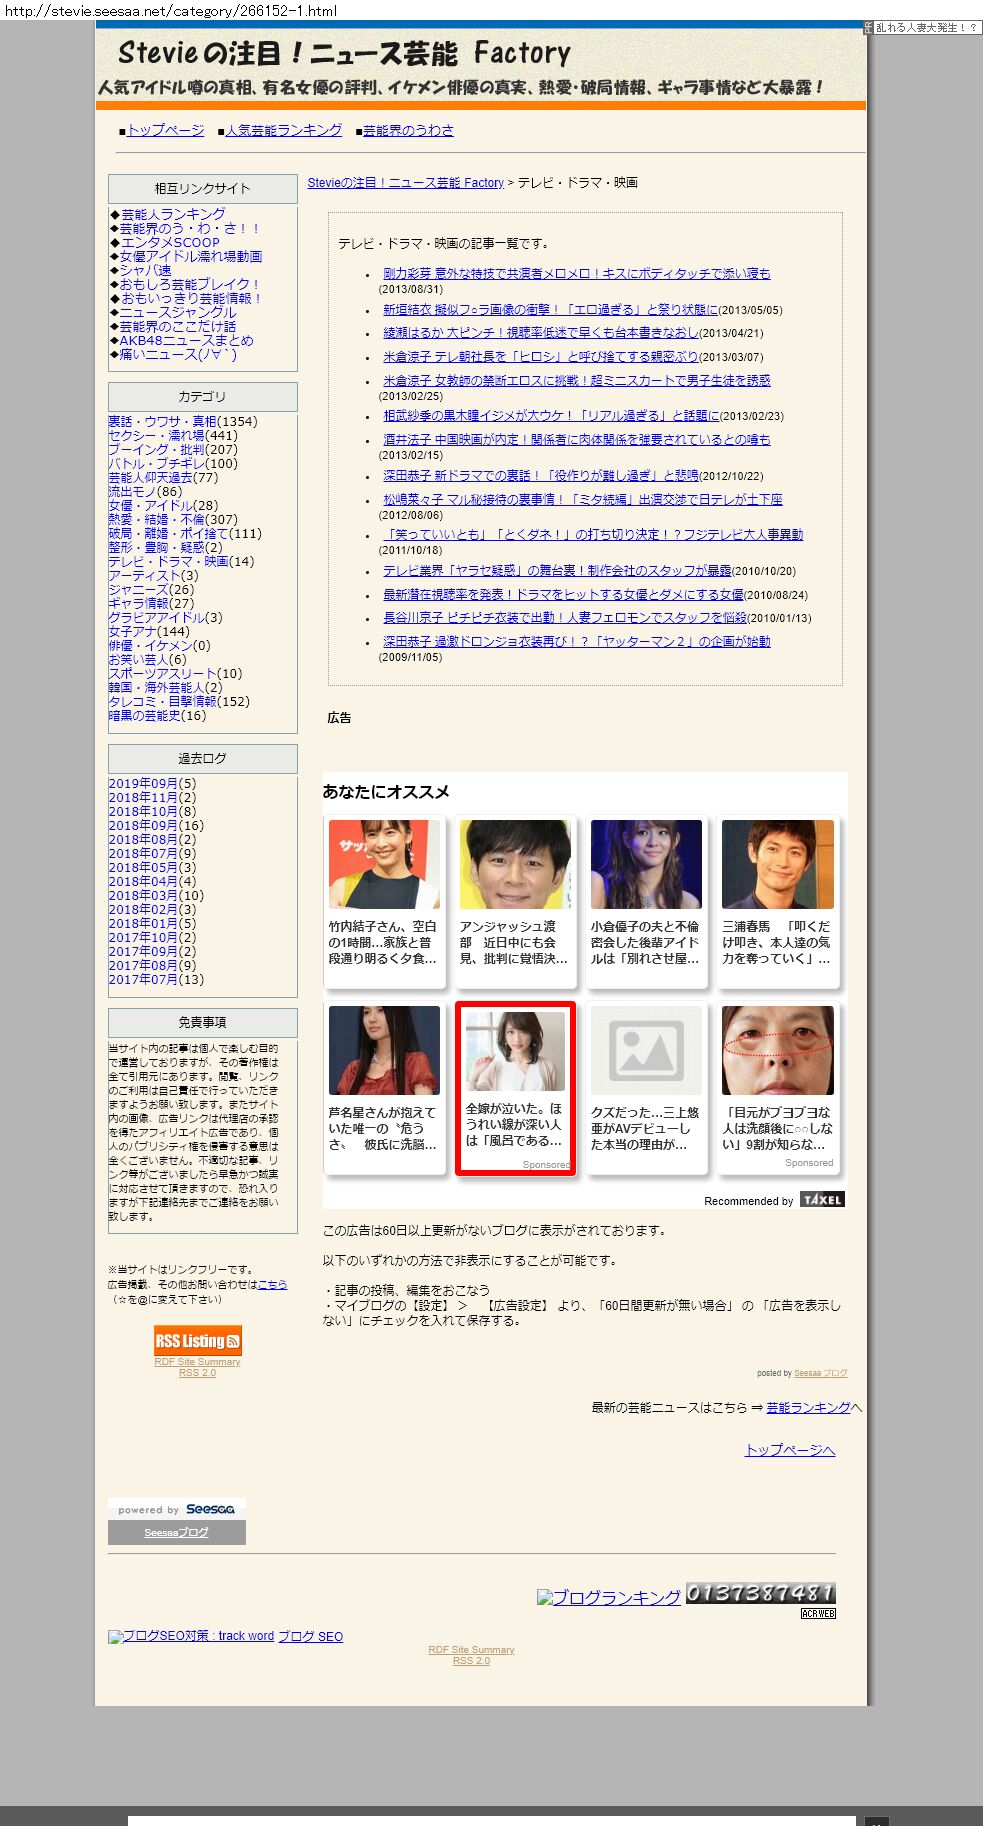The height and width of the screenshot is (1826, 983).
Task: Select the お笑い芸人 category
Action: tap(138, 659)
